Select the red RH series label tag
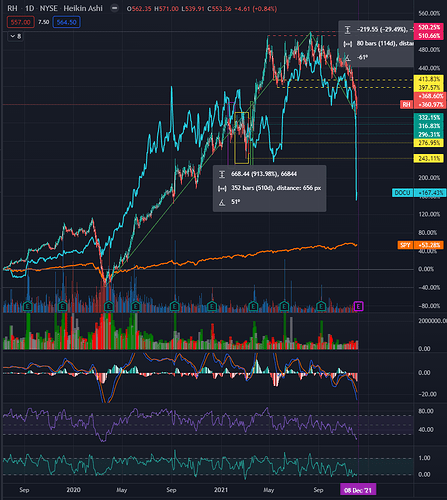The height and width of the screenshot is (500, 447). point(406,104)
